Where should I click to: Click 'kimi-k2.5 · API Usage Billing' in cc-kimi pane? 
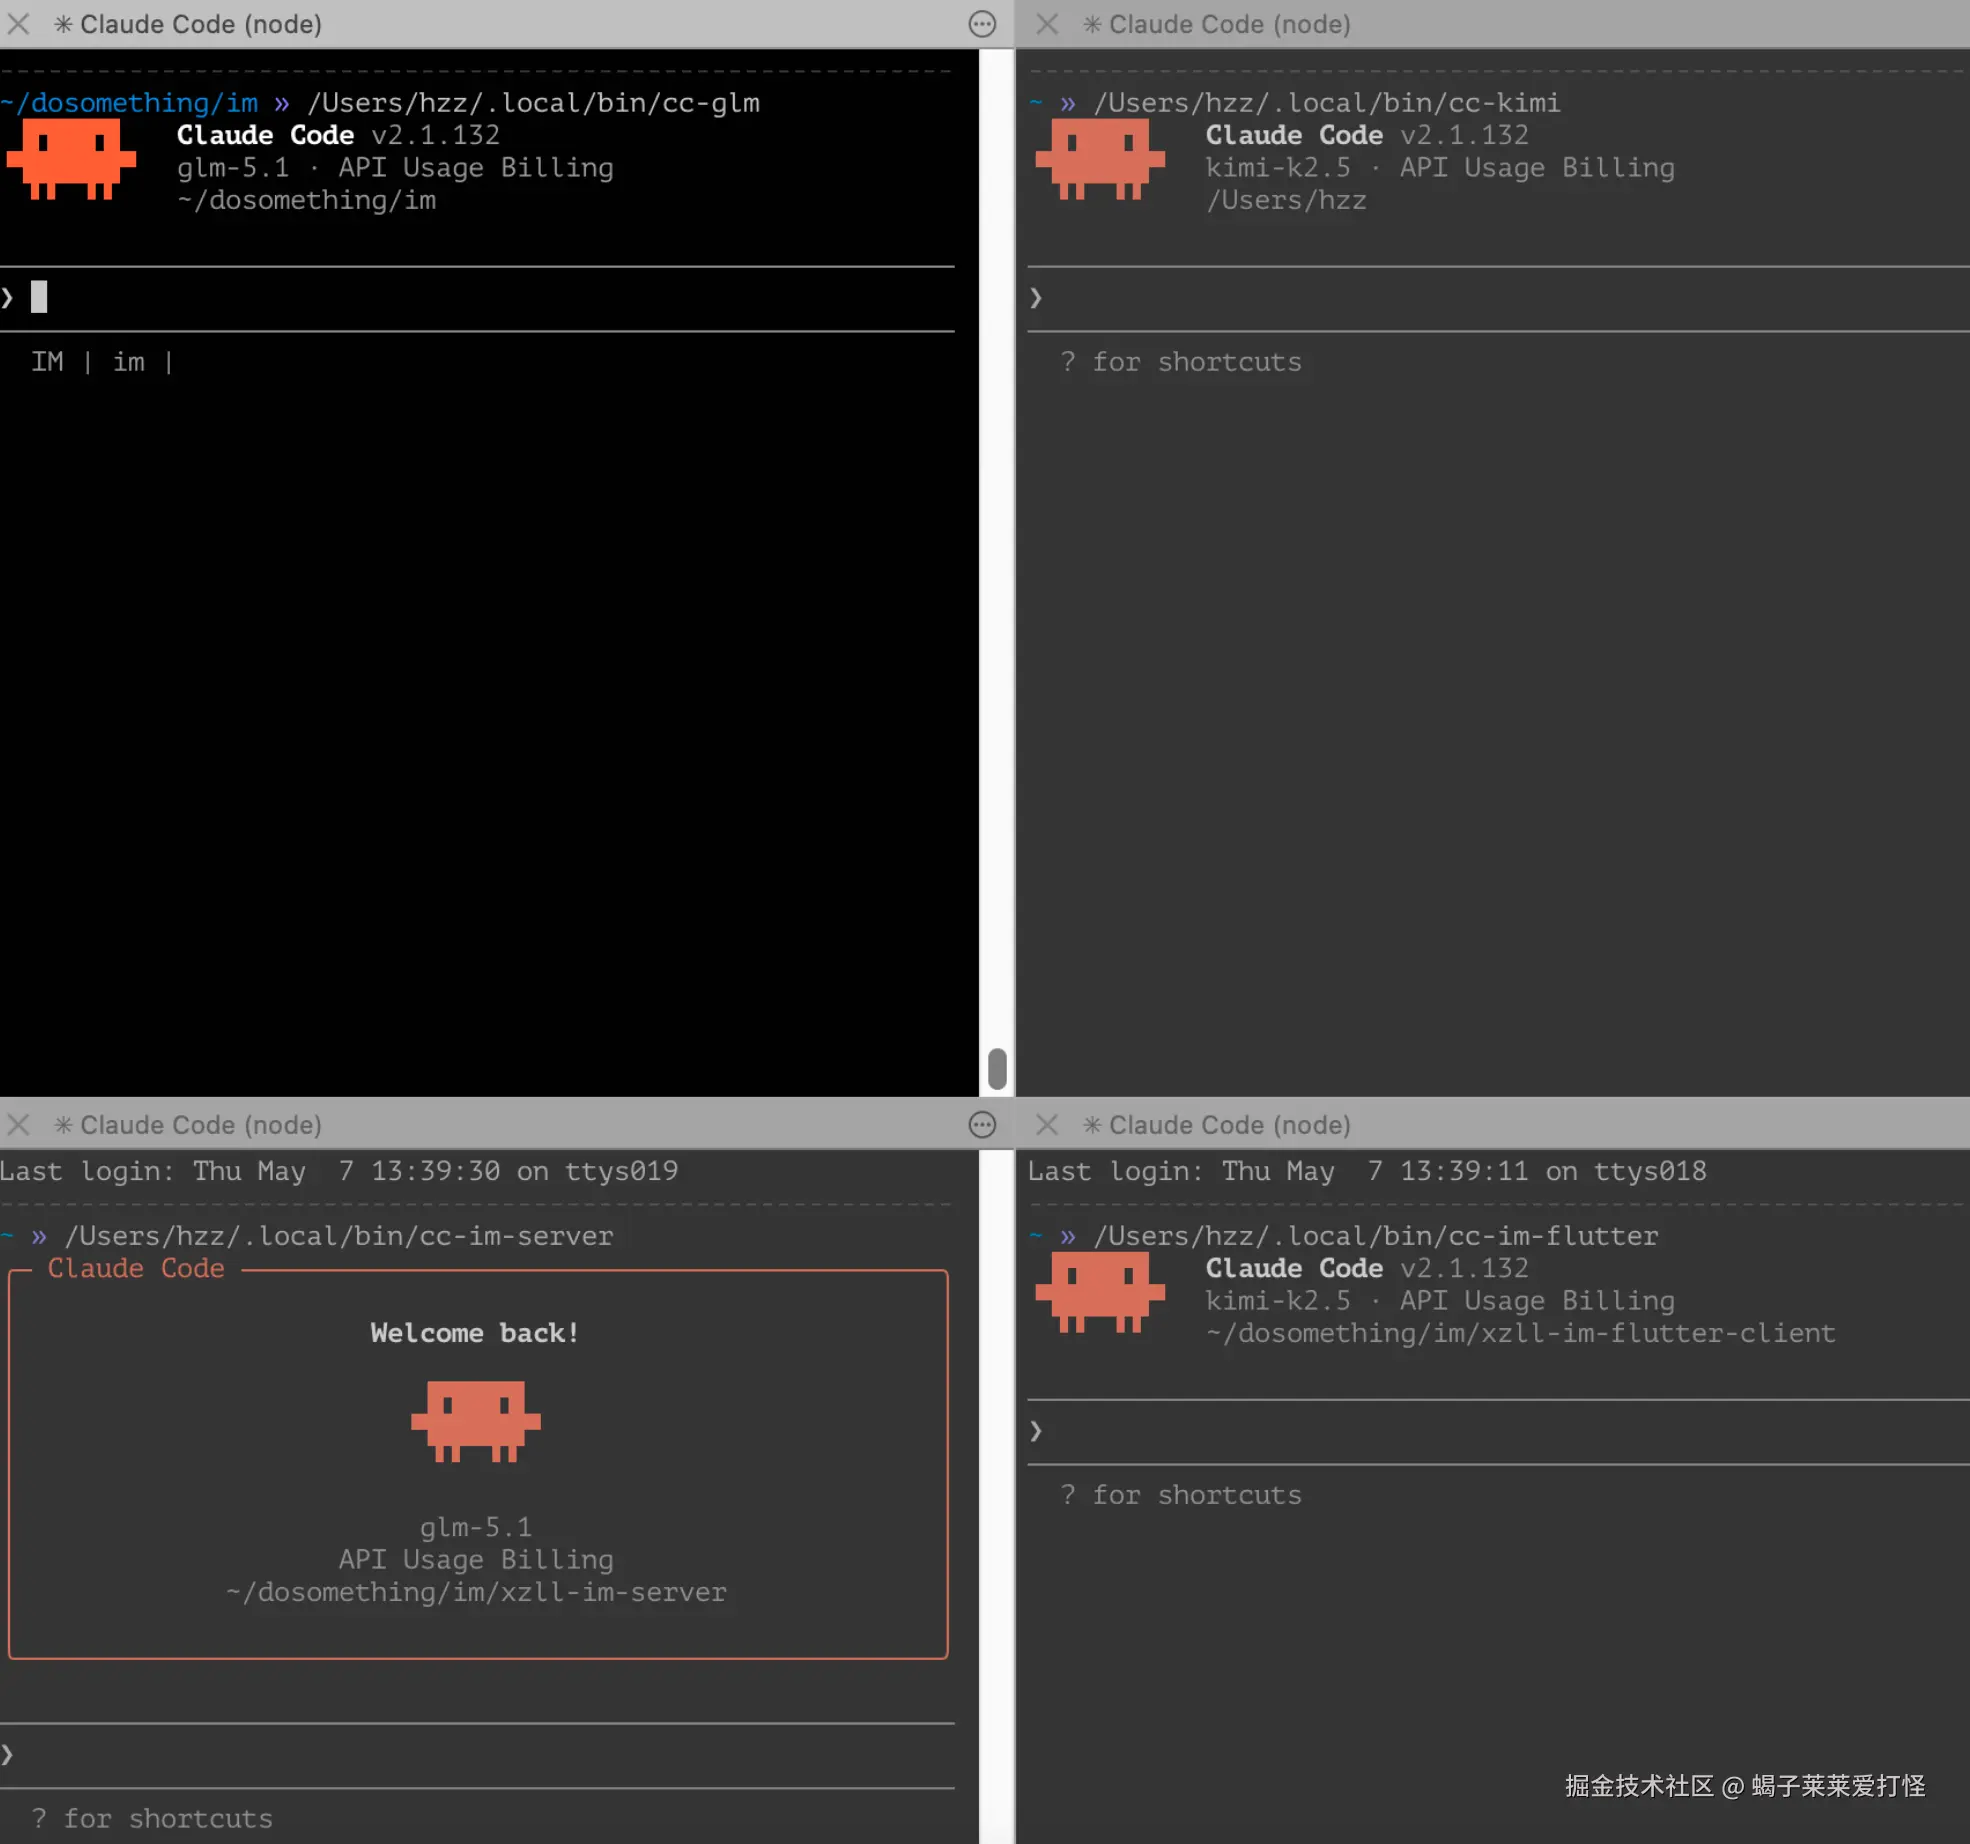(1440, 168)
